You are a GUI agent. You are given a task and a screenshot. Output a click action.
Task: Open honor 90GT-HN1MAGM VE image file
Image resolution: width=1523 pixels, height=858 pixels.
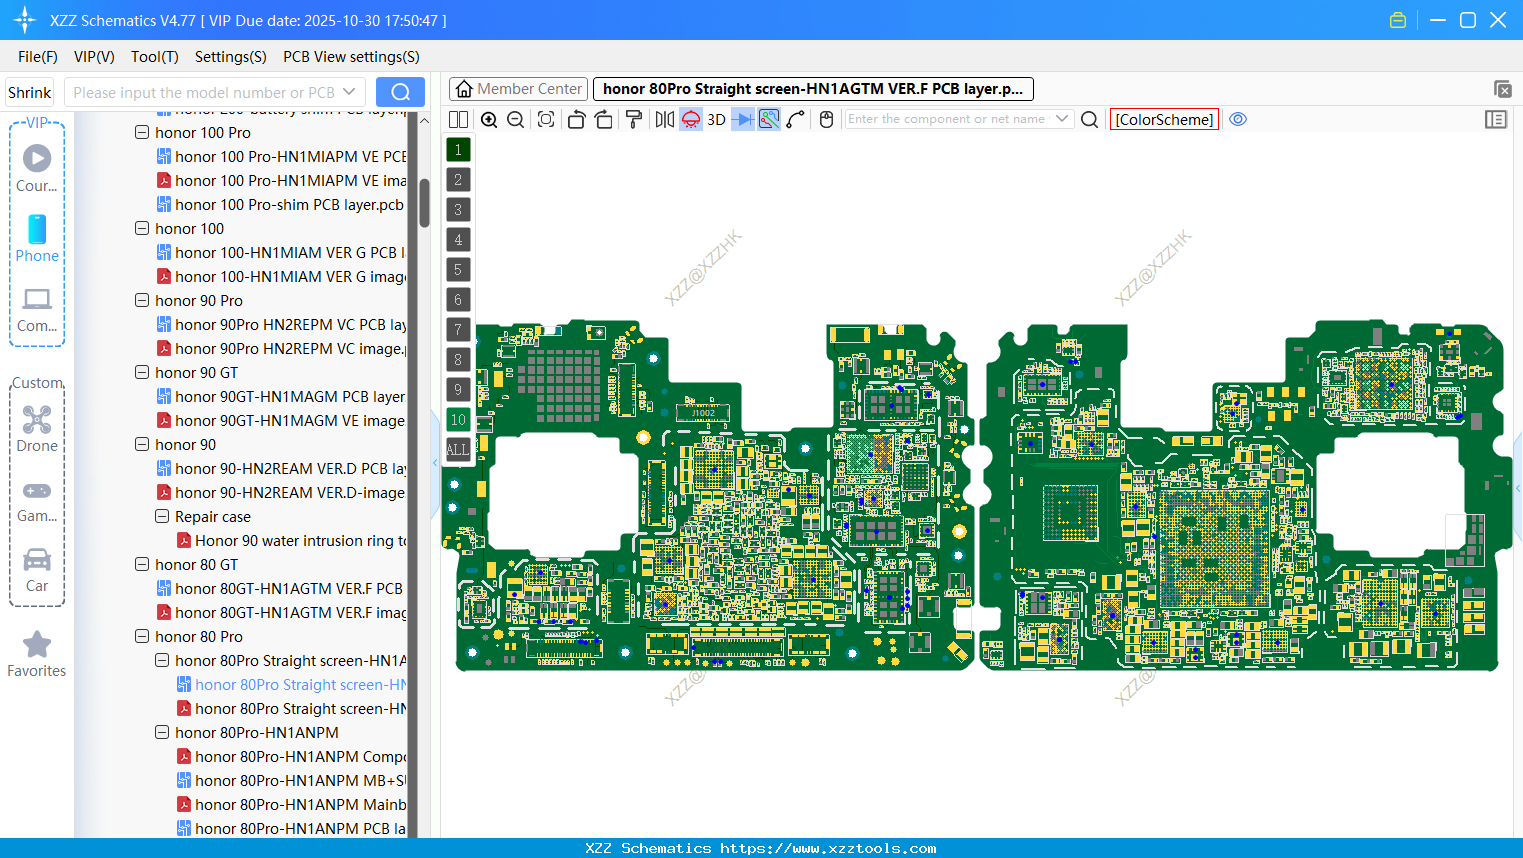[281, 420]
